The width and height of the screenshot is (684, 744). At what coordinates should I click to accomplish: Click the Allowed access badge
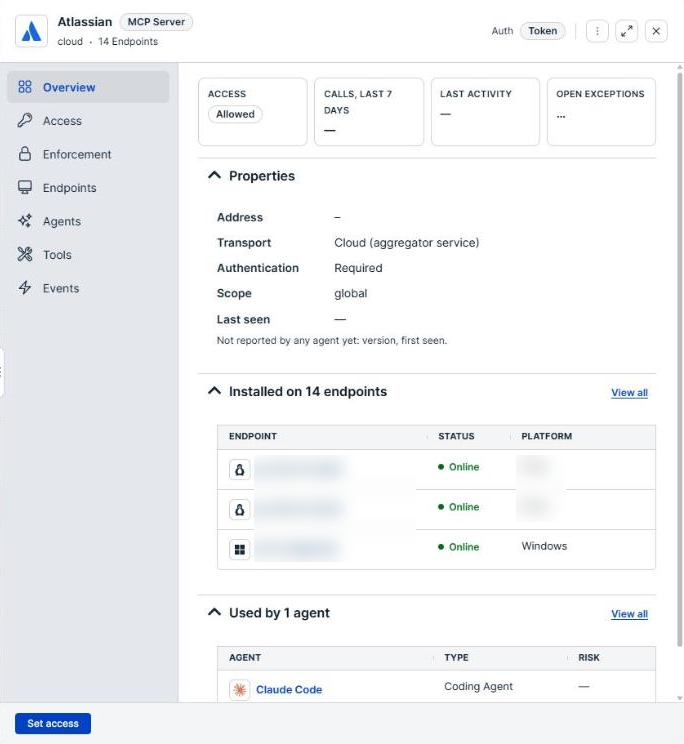235,114
